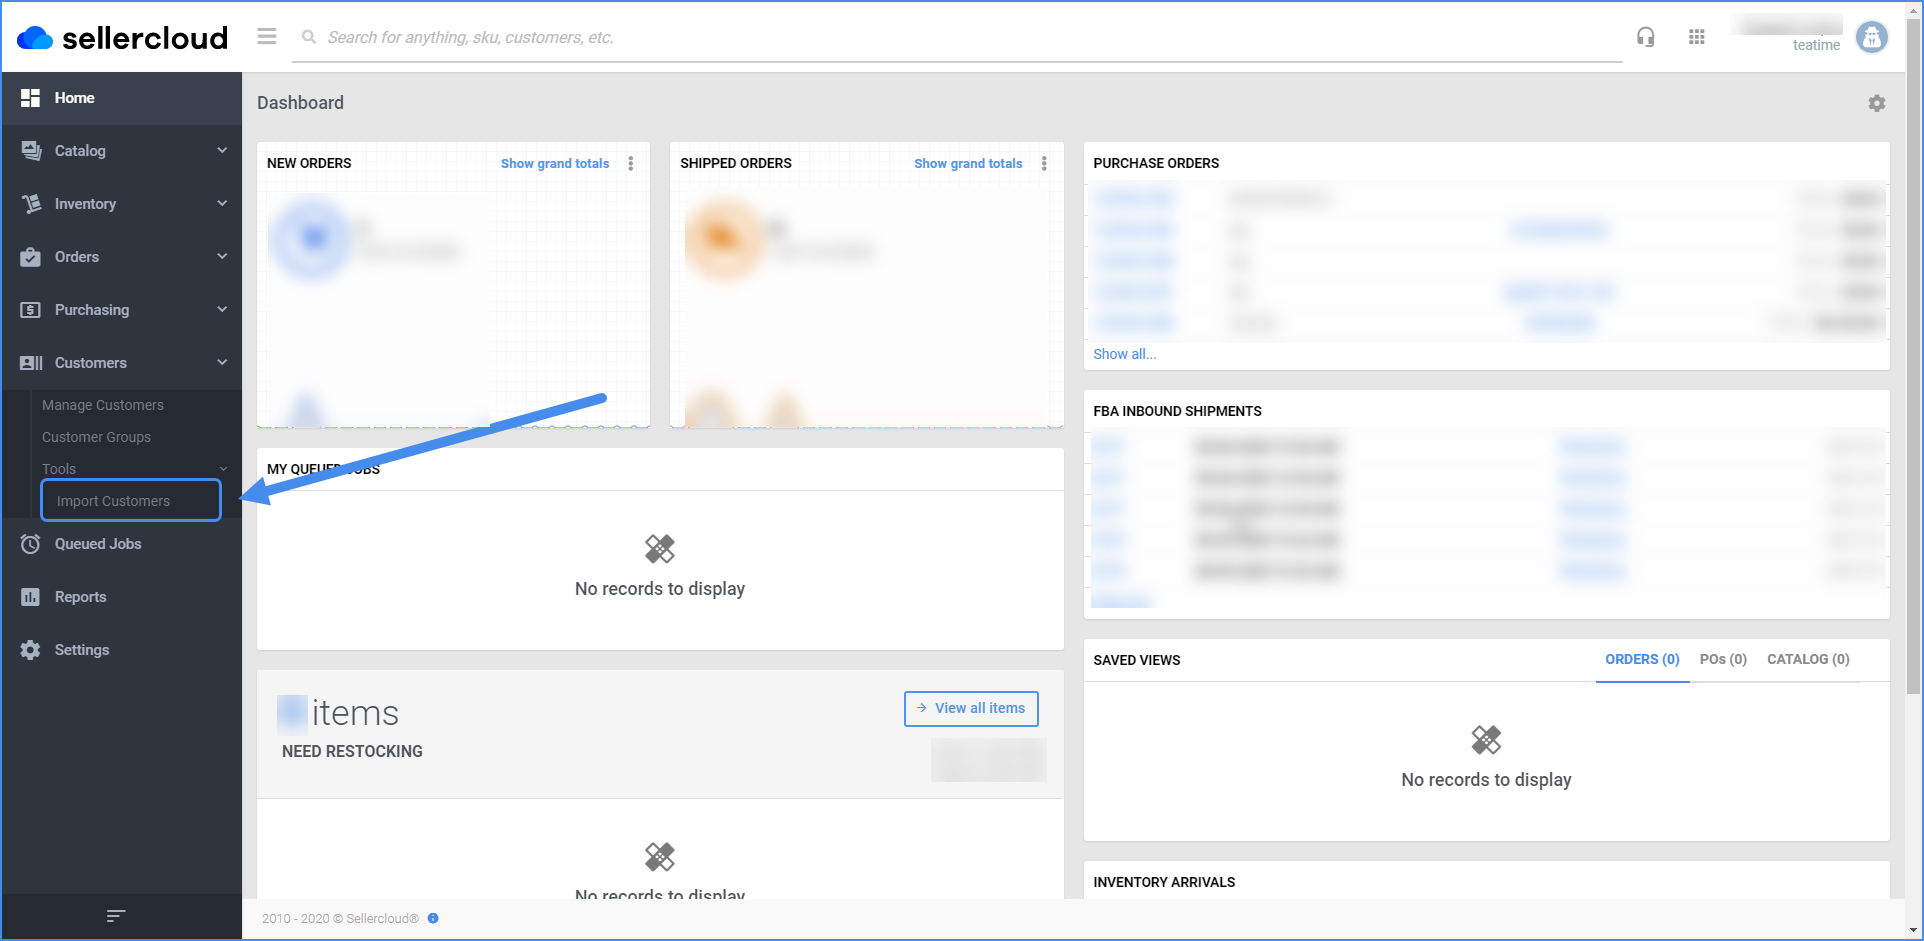
Task: Go to Home in sidebar
Action: click(121, 98)
